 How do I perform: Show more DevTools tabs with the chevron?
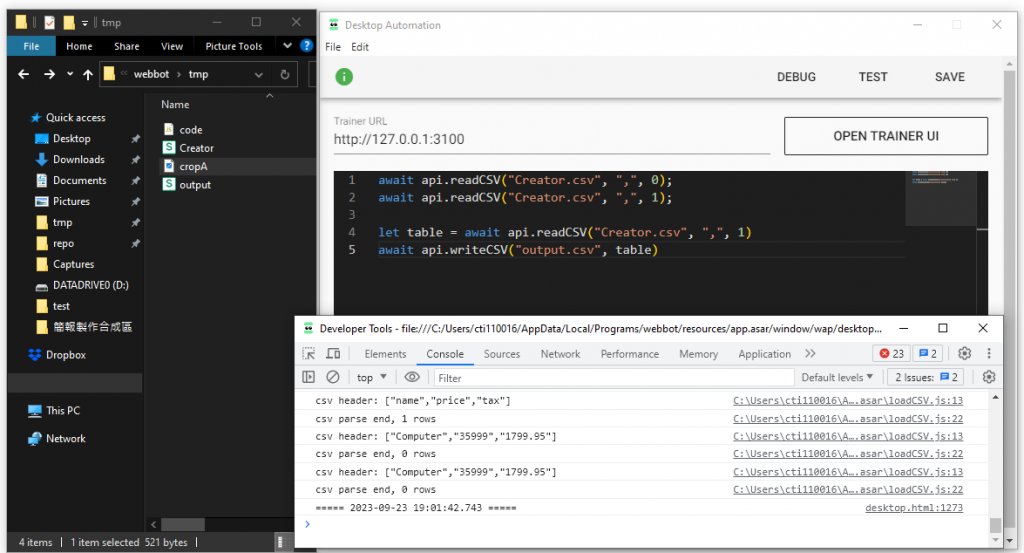pos(810,353)
